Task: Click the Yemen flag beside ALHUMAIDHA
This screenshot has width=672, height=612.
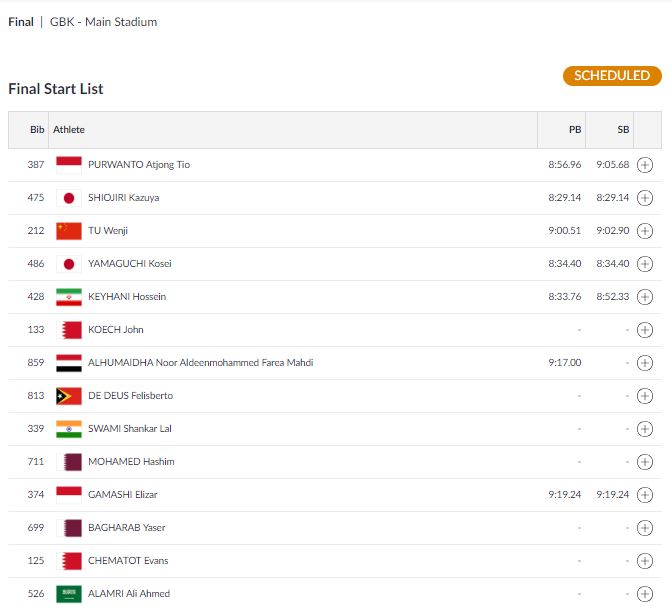Action: 69,363
